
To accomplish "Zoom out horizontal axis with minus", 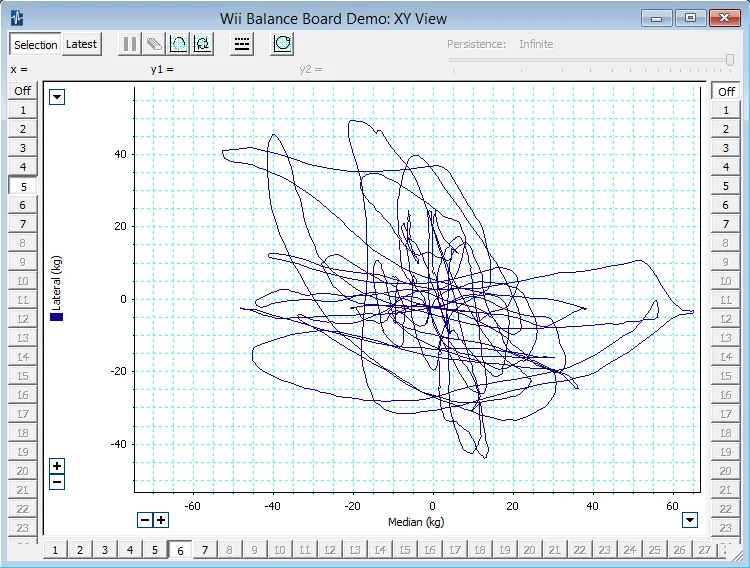I will (145, 520).
